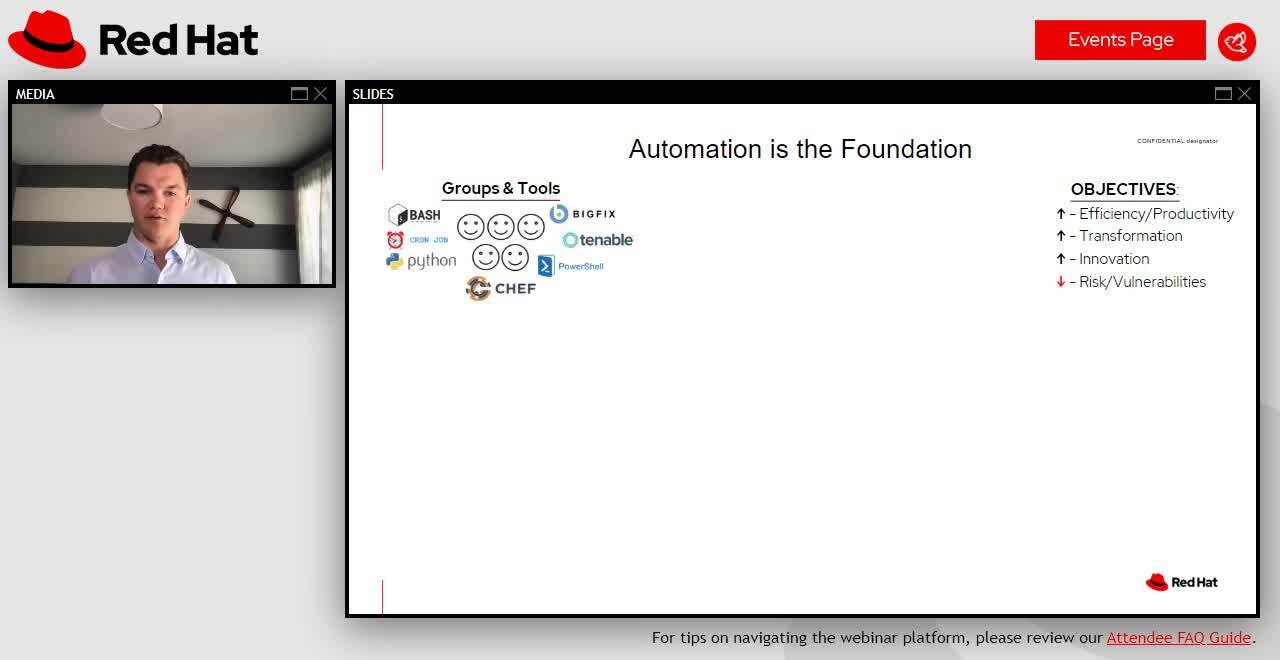Screen dimensions: 1280x660
Task: Click the speaker video feed
Action: point(172,194)
